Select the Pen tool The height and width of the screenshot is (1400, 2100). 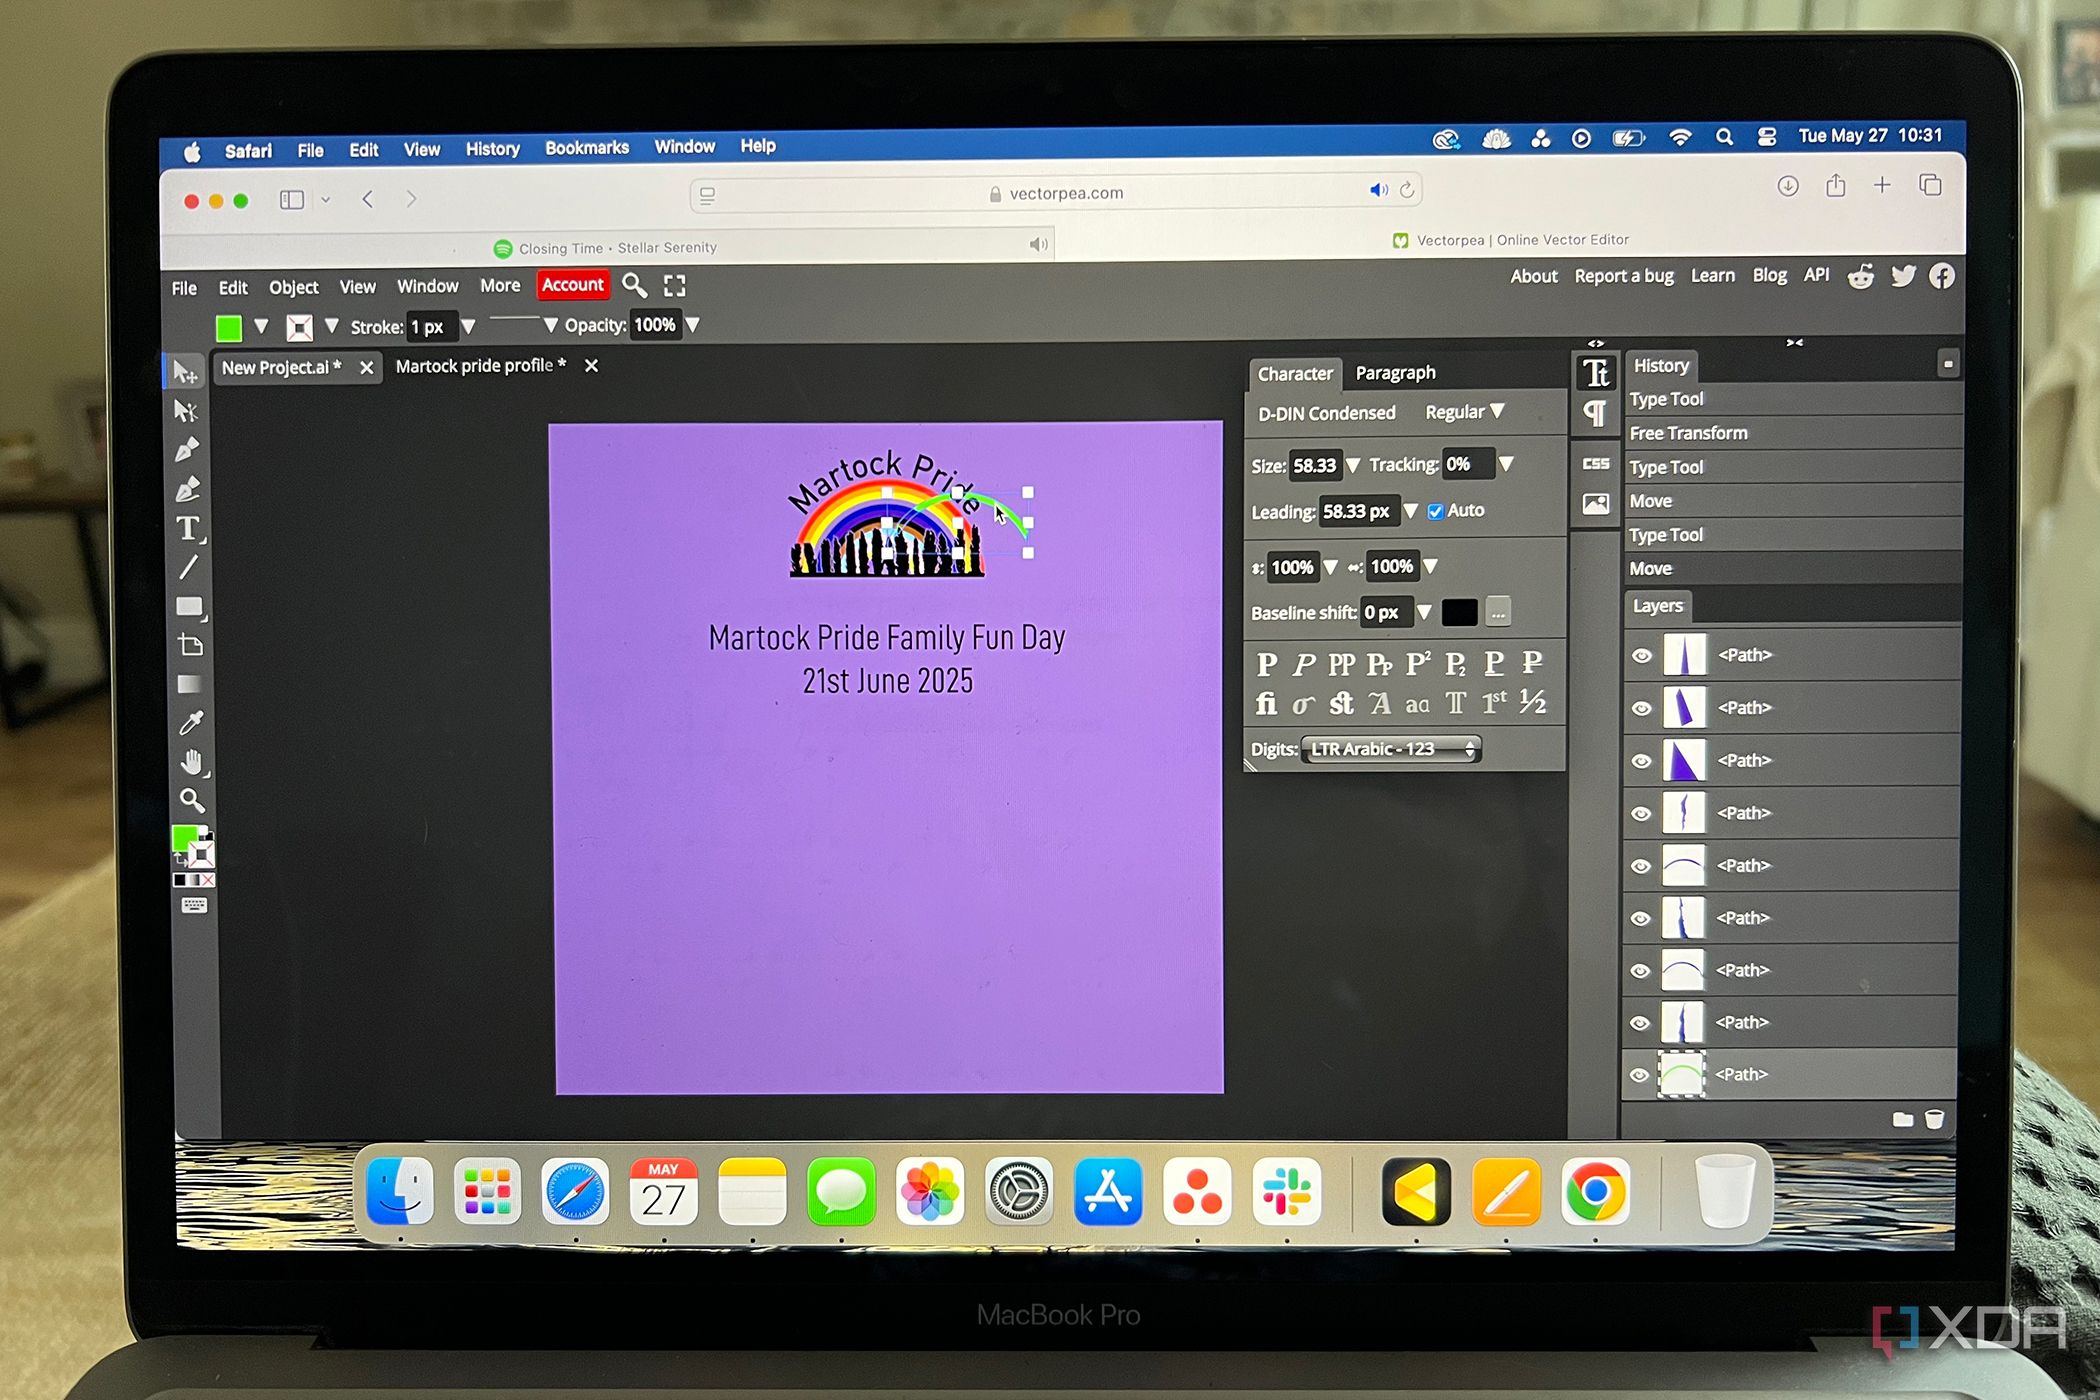187,449
